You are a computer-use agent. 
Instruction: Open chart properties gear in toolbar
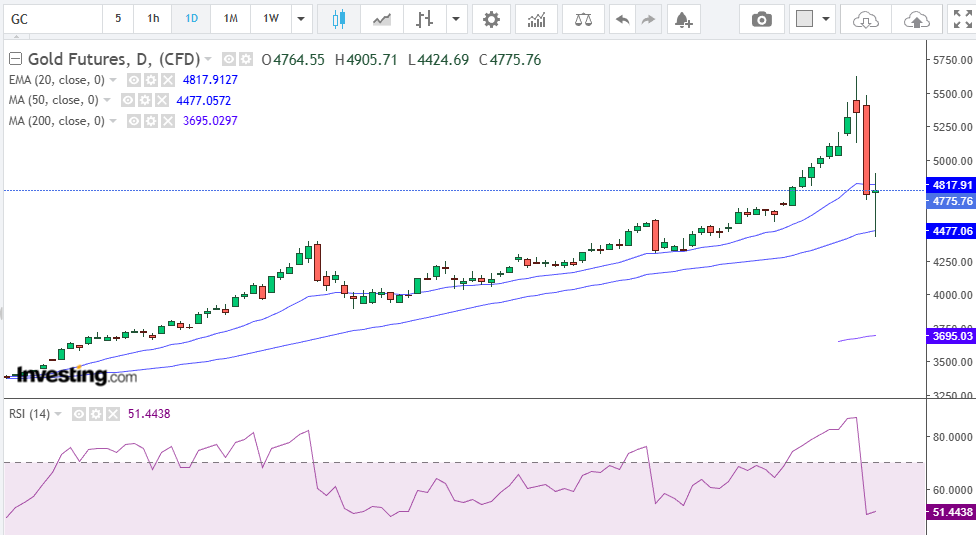(x=490, y=19)
